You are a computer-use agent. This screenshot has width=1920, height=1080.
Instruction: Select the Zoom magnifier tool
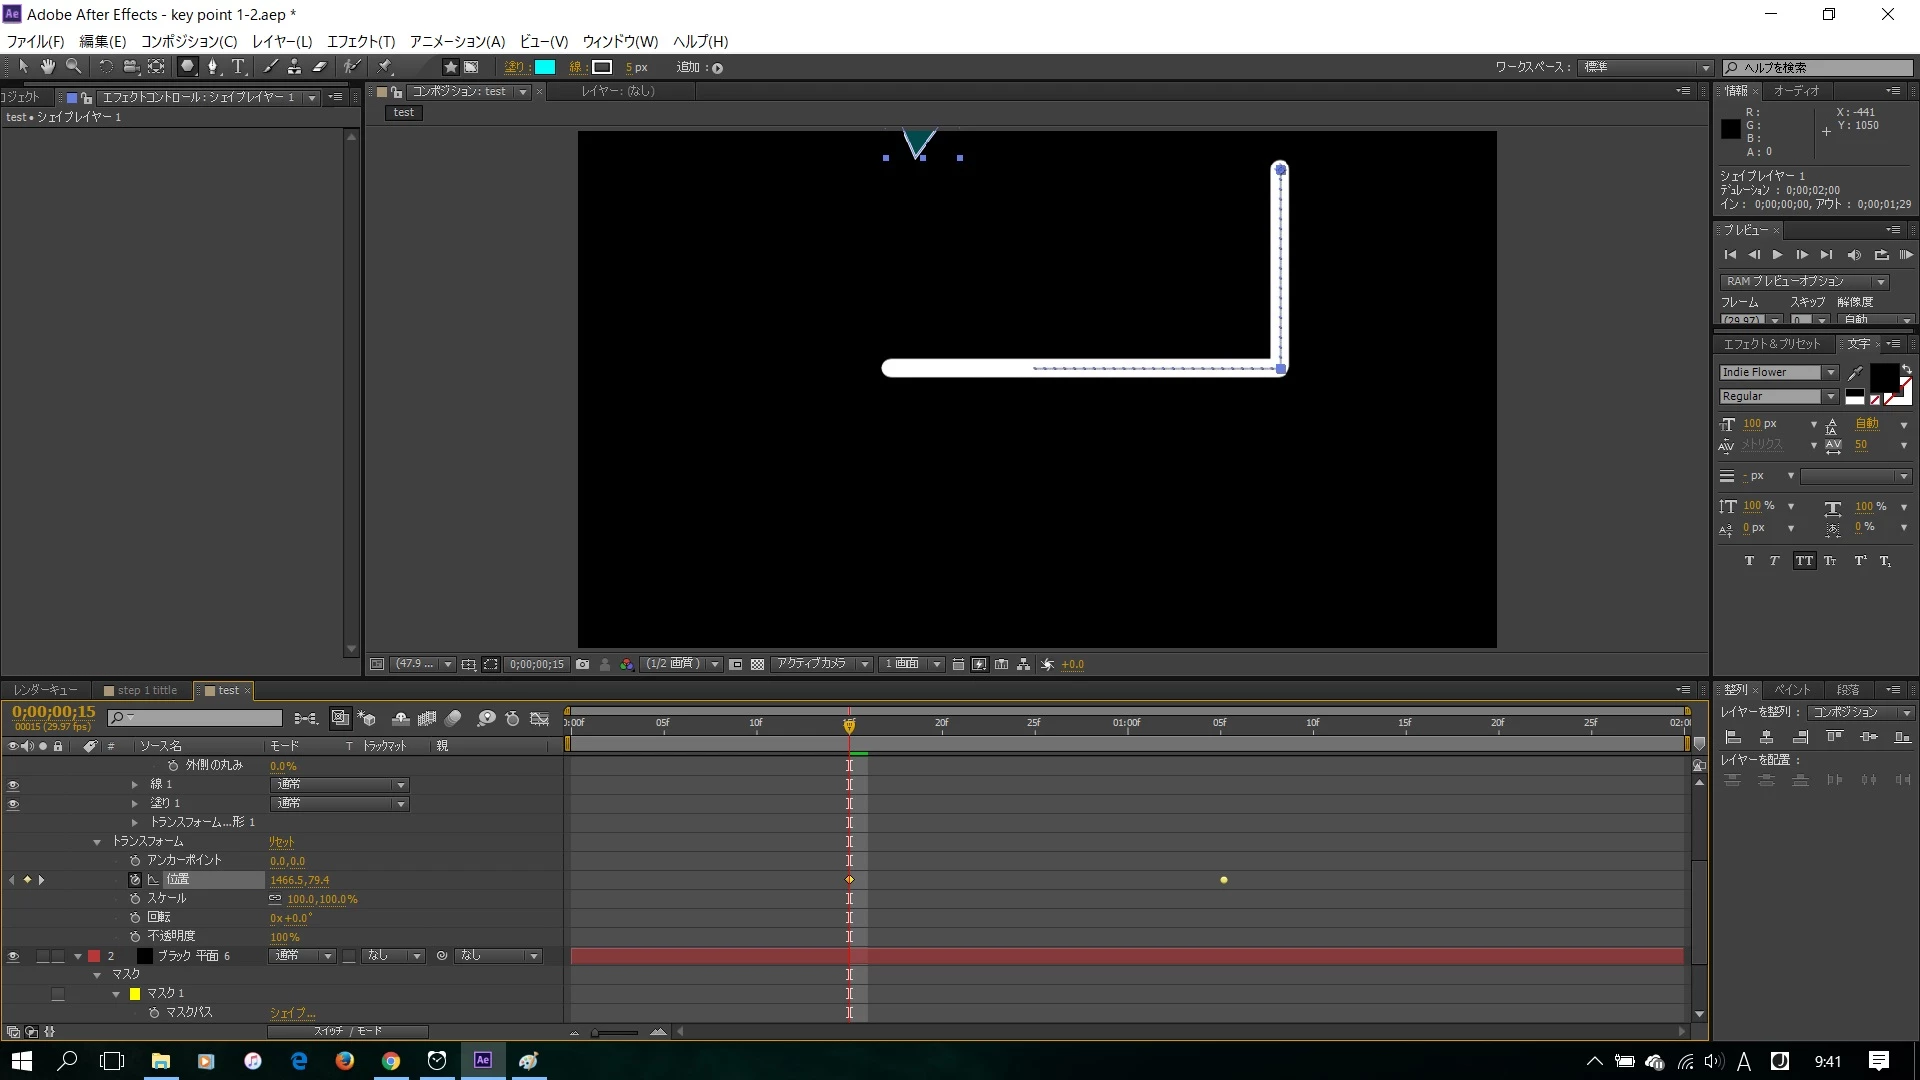coord(73,67)
